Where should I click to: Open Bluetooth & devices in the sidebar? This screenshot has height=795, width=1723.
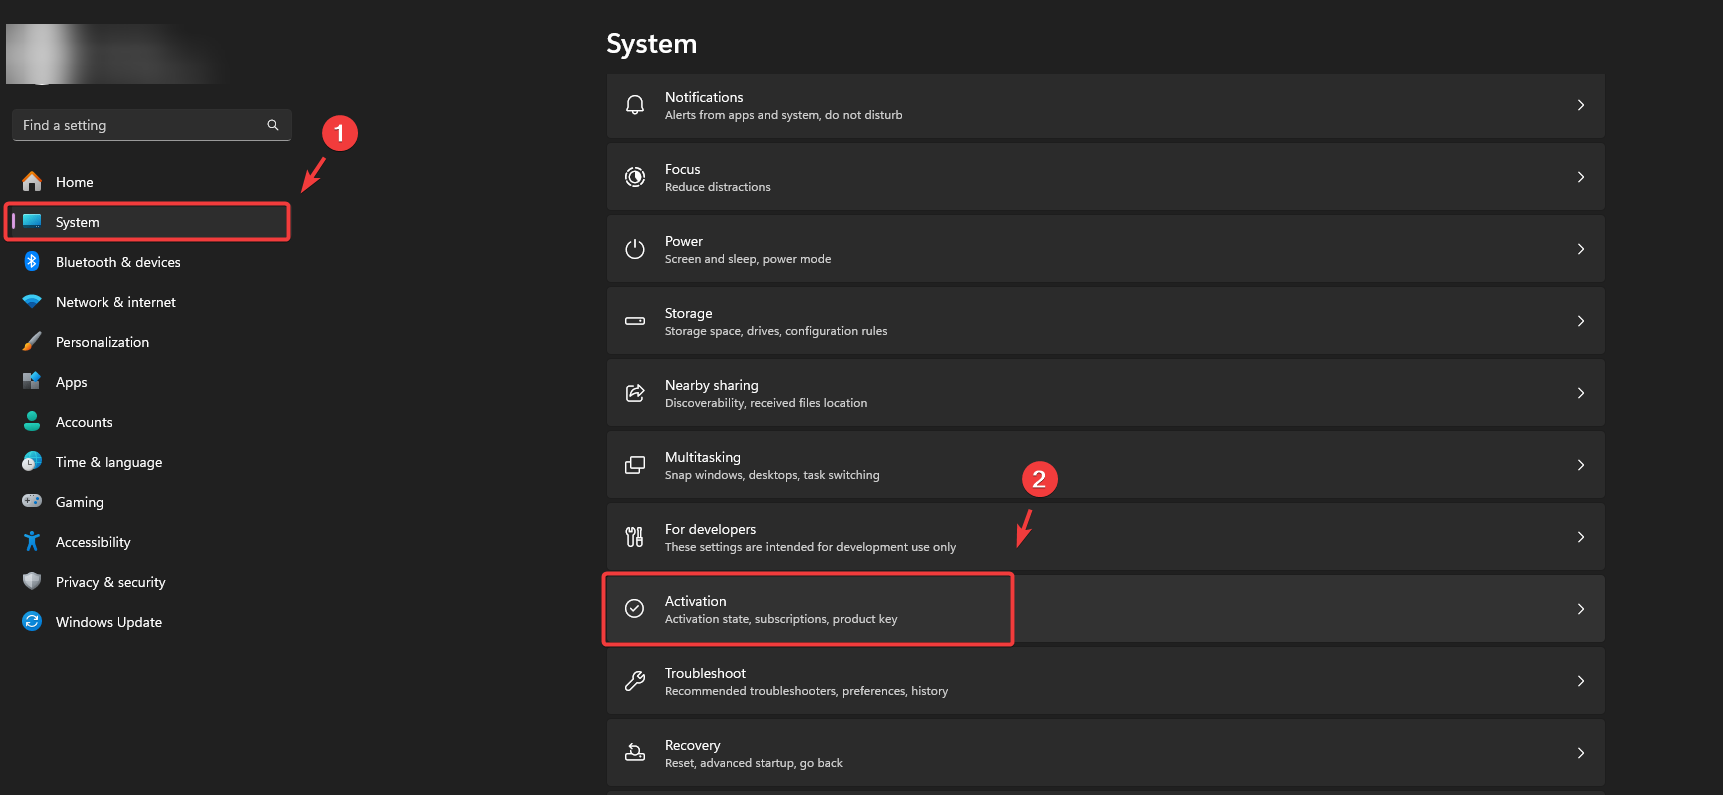pos(118,262)
